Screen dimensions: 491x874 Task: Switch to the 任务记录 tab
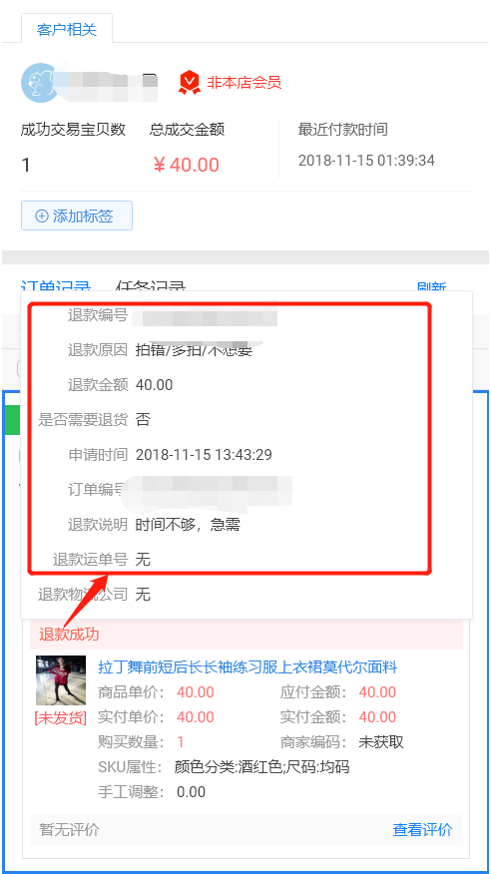[x=150, y=286]
